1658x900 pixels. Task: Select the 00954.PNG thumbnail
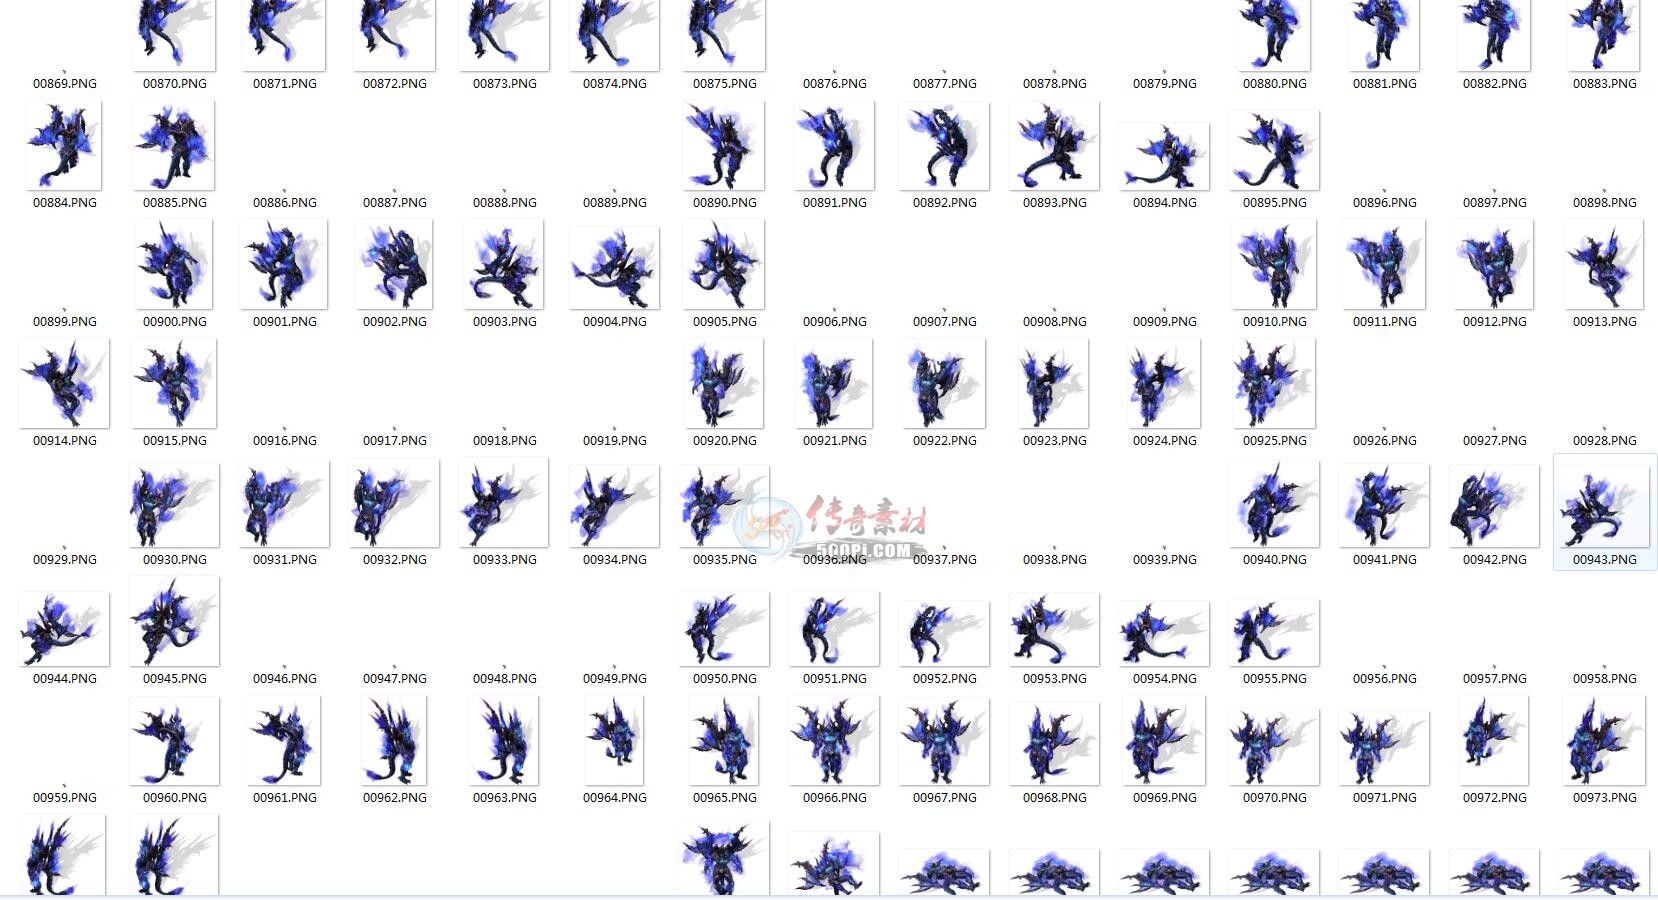1164,634
